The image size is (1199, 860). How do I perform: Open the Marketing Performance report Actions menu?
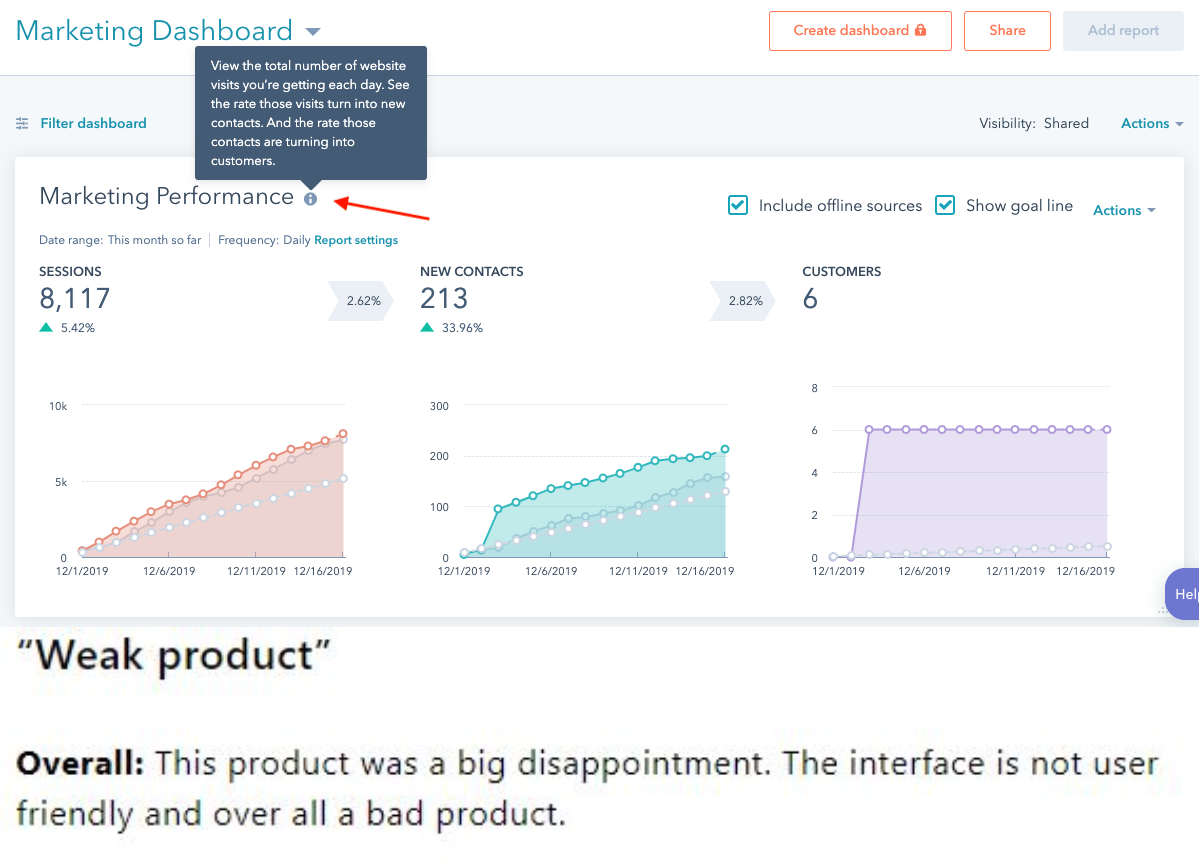[x=1124, y=210]
